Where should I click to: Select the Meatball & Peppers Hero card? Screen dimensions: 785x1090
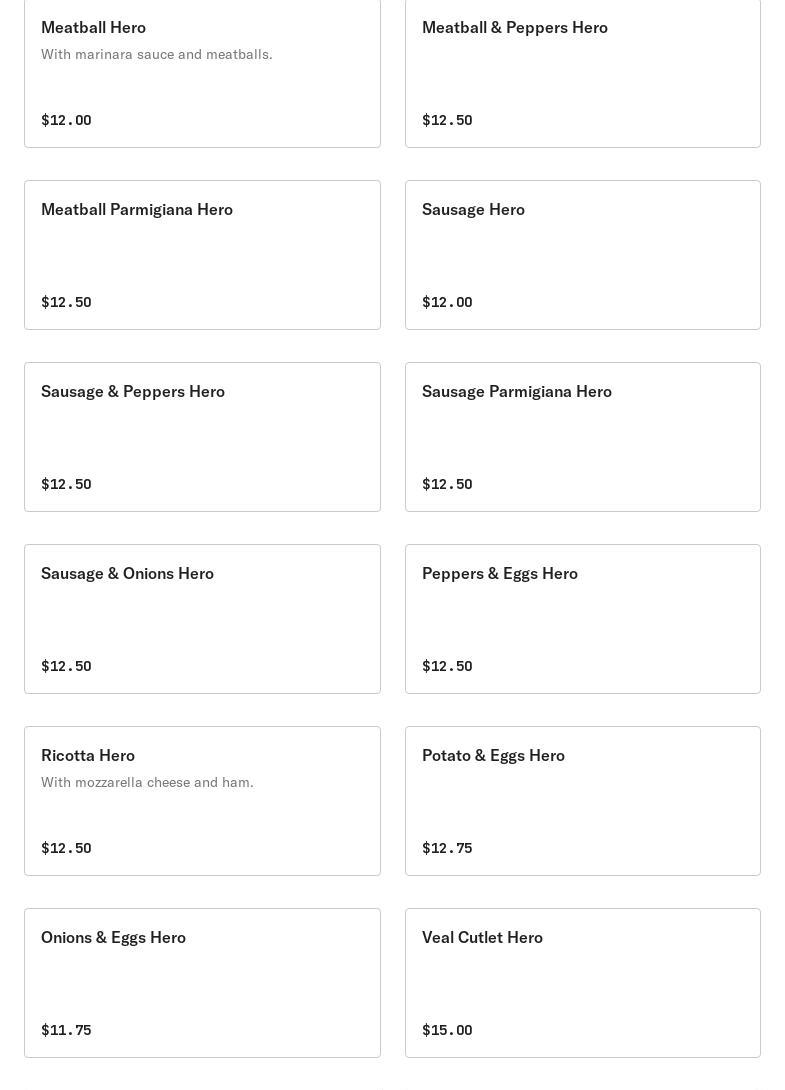pyautogui.click(x=514, y=27)
